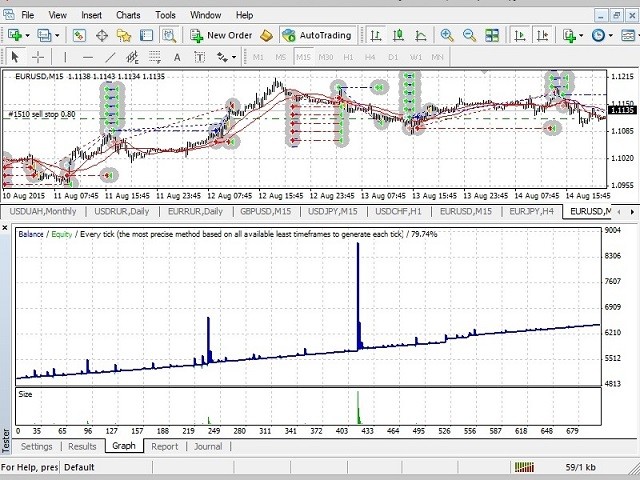Select the M15 timeframe button
This screenshot has height=480, width=640.
tap(303, 57)
